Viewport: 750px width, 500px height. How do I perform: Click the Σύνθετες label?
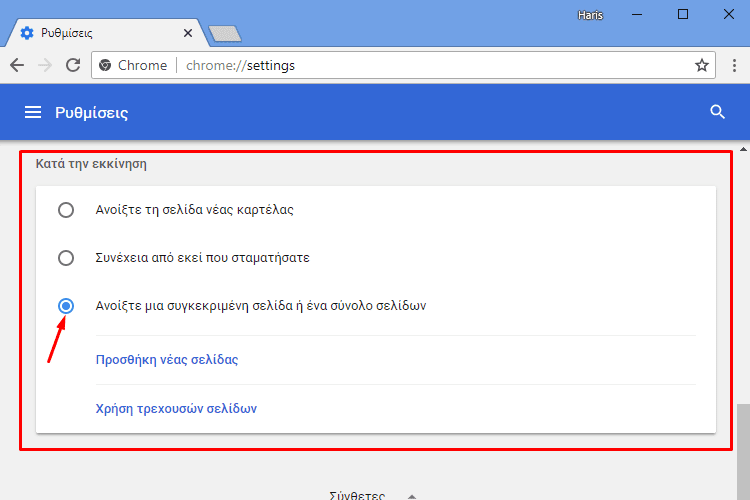[x=357, y=496]
